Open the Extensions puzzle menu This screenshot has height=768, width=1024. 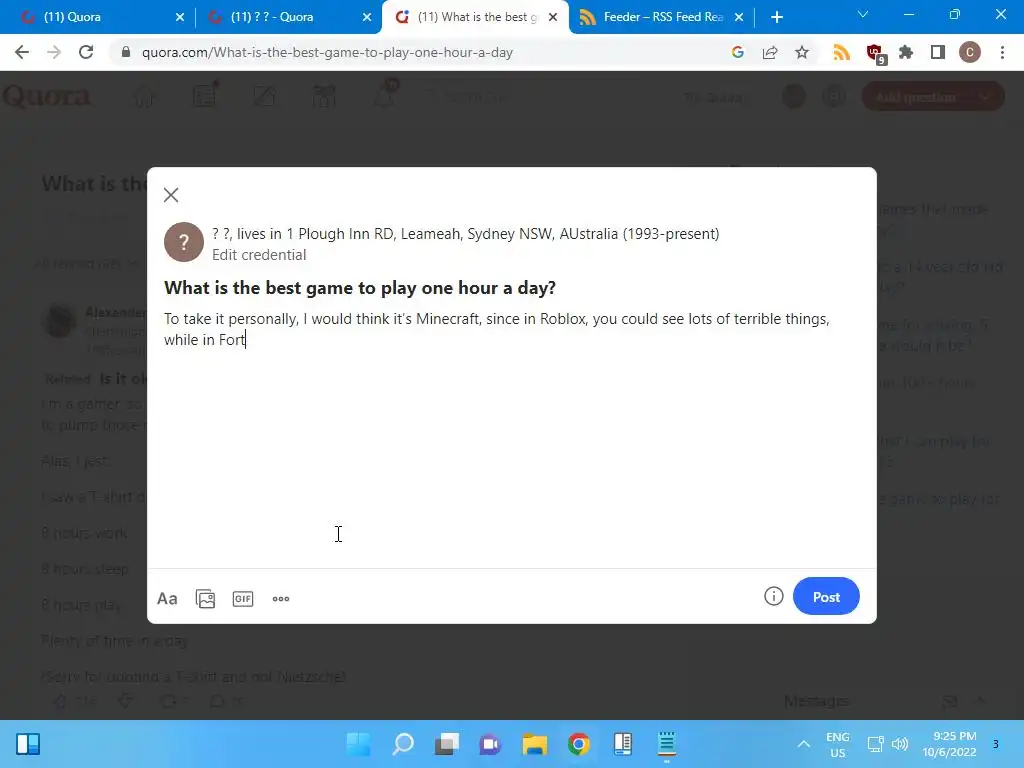tap(906, 52)
